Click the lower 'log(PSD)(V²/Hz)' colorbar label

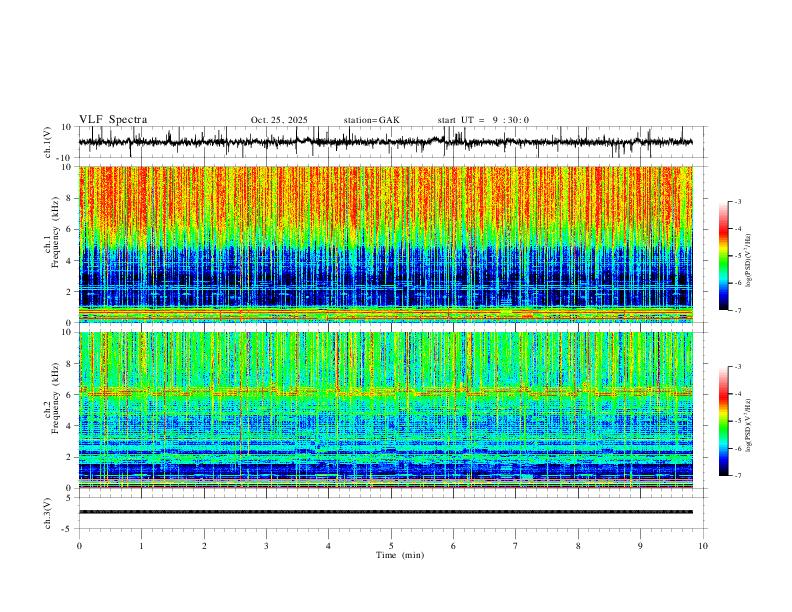click(x=748, y=425)
